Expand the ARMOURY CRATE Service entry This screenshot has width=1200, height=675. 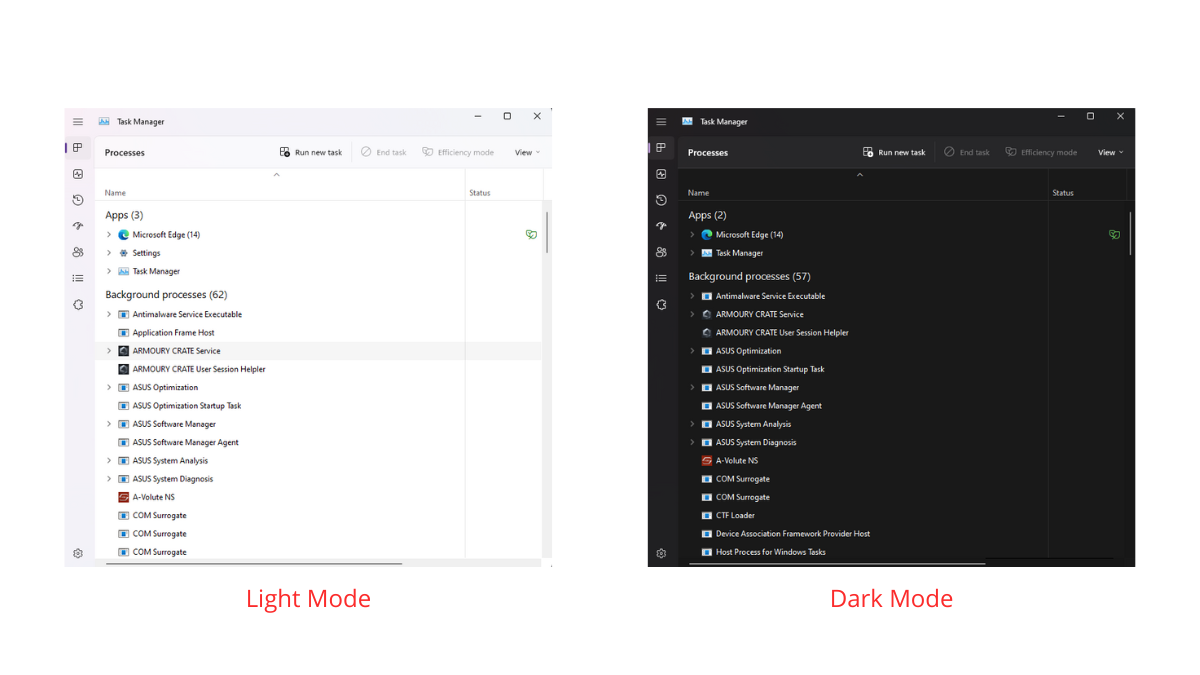[109, 350]
